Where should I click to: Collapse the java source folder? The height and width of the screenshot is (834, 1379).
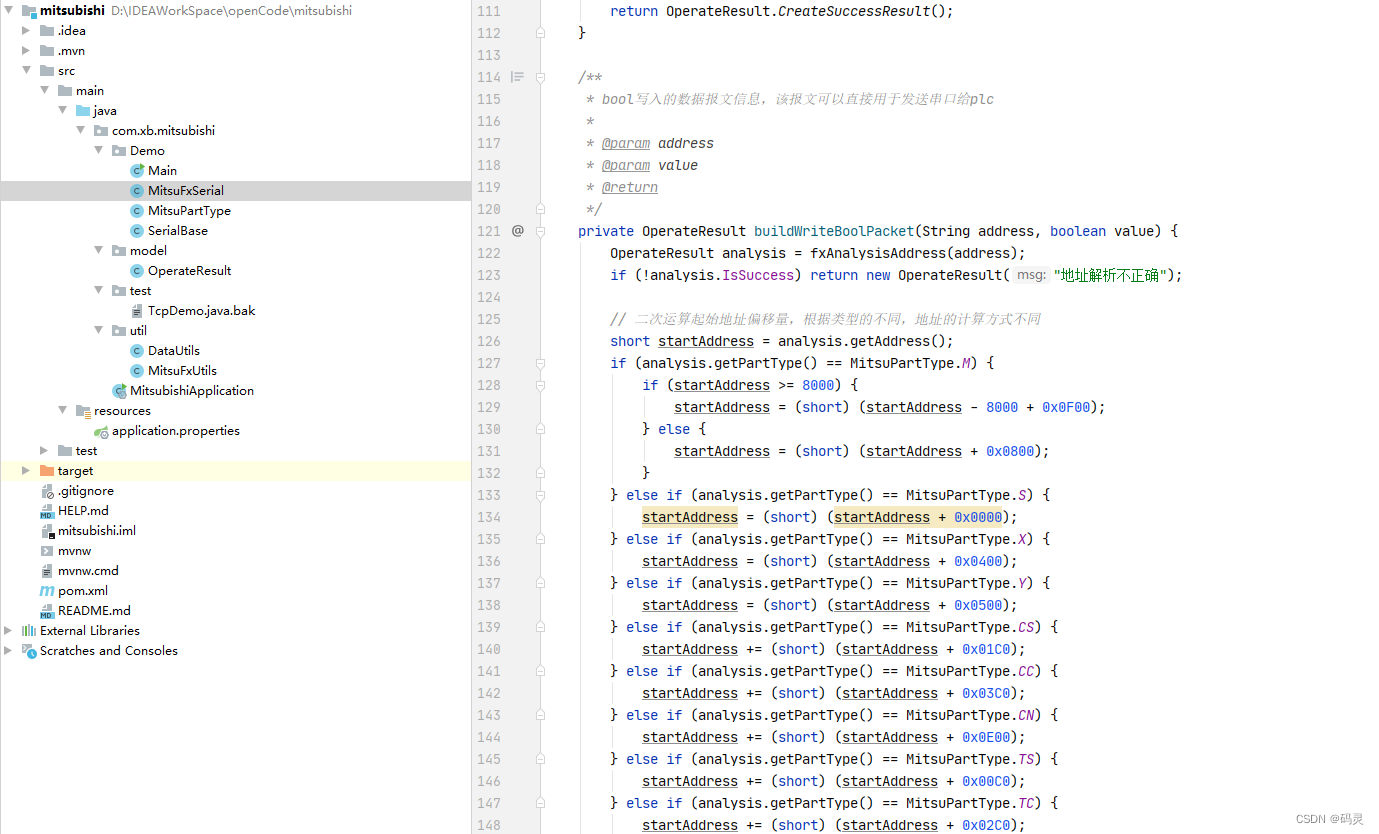[63, 111]
